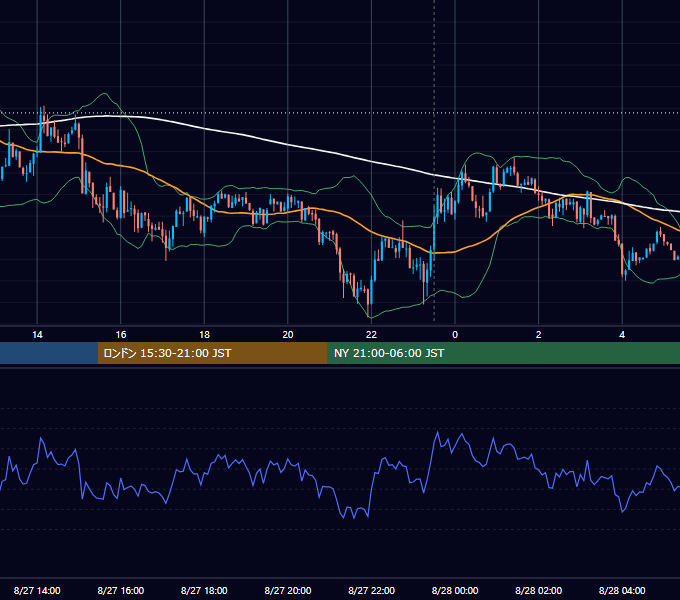
Task: Click hour label 14 on the time axis
Action: click(x=37, y=335)
